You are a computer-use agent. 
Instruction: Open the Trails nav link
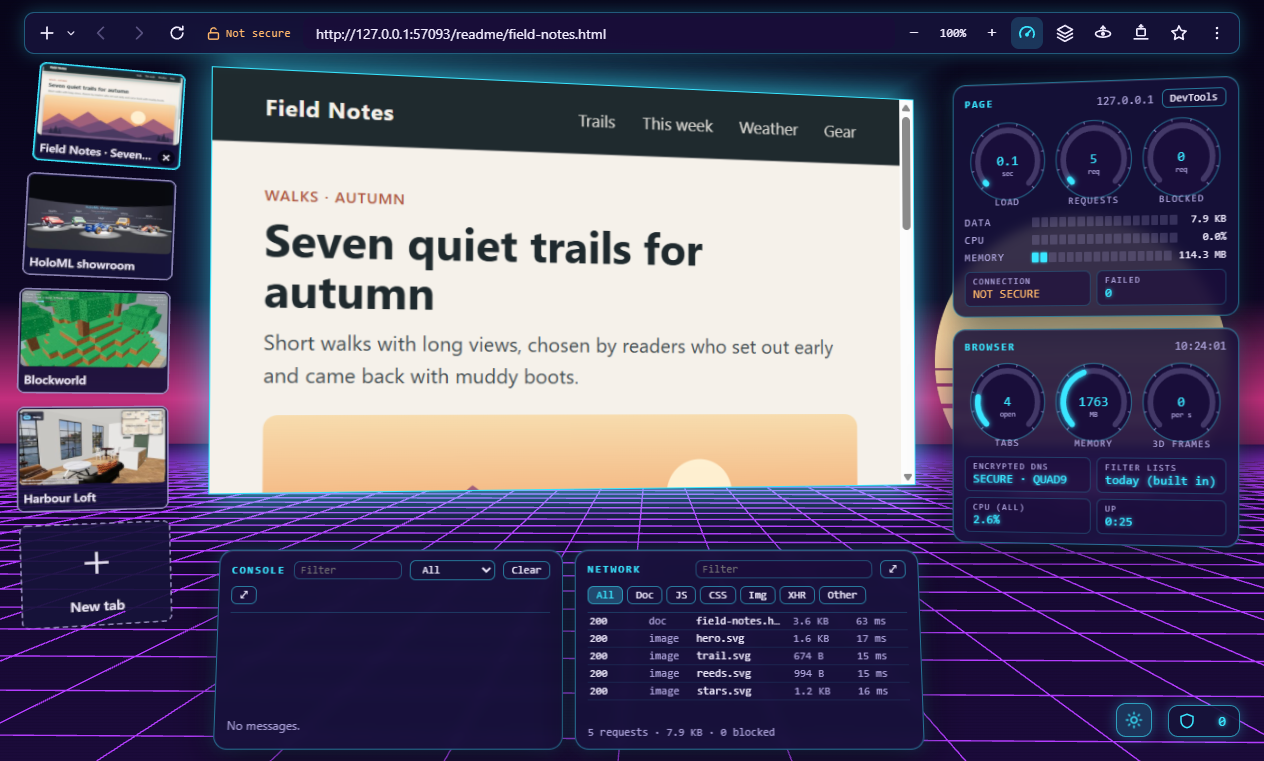point(597,122)
